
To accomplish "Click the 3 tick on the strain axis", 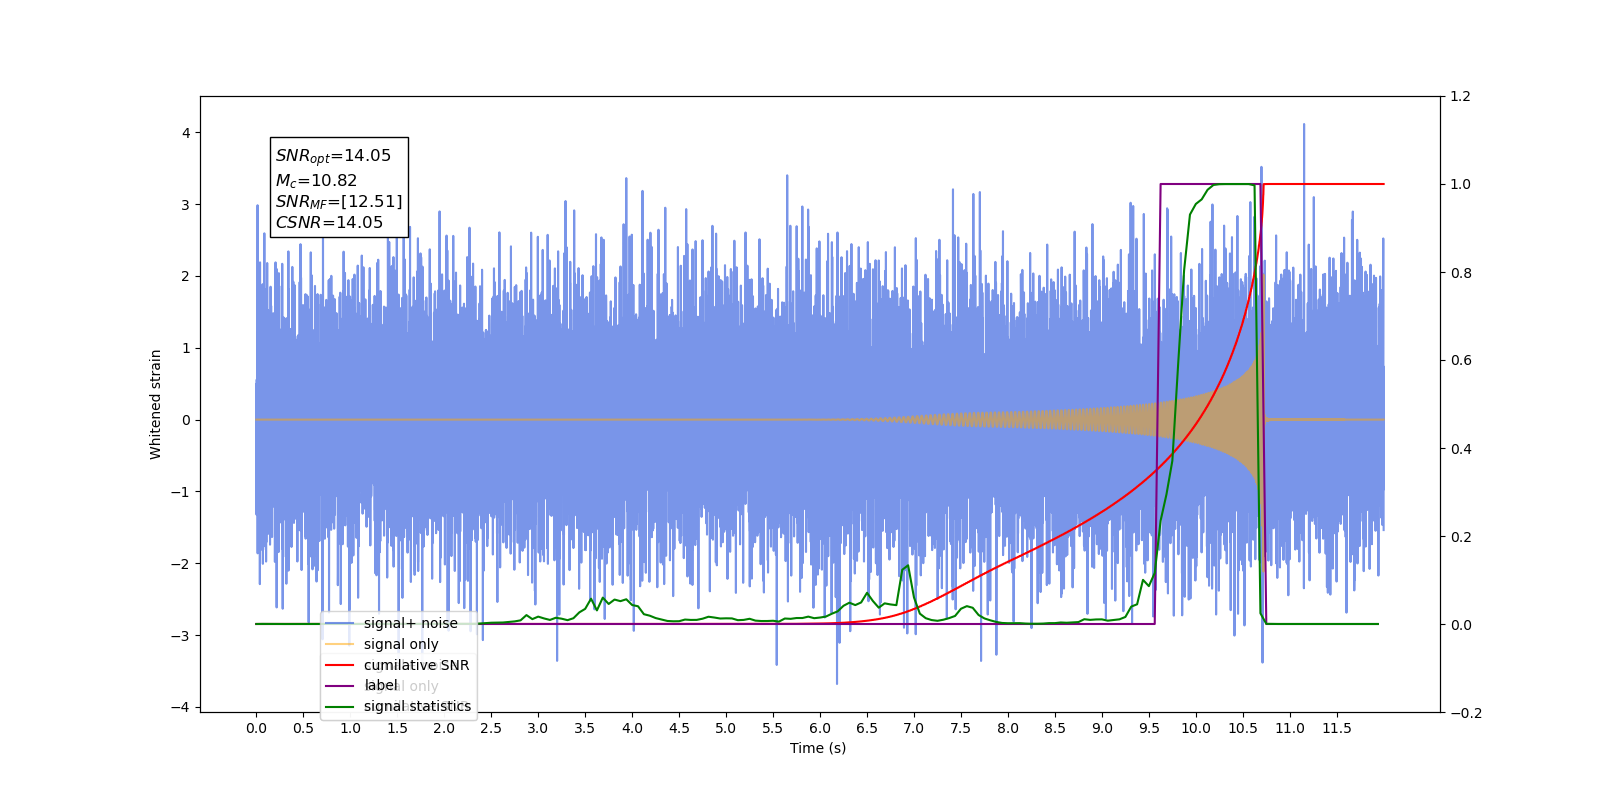I will click(x=186, y=205).
